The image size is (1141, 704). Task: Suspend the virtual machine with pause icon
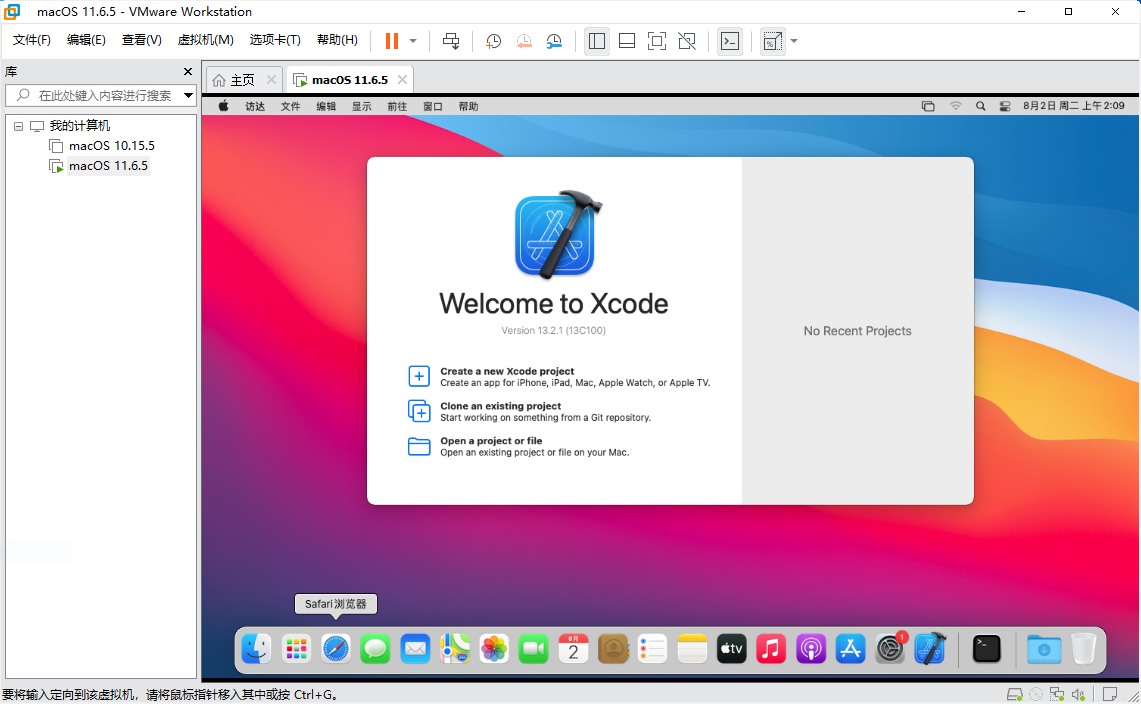[x=389, y=41]
